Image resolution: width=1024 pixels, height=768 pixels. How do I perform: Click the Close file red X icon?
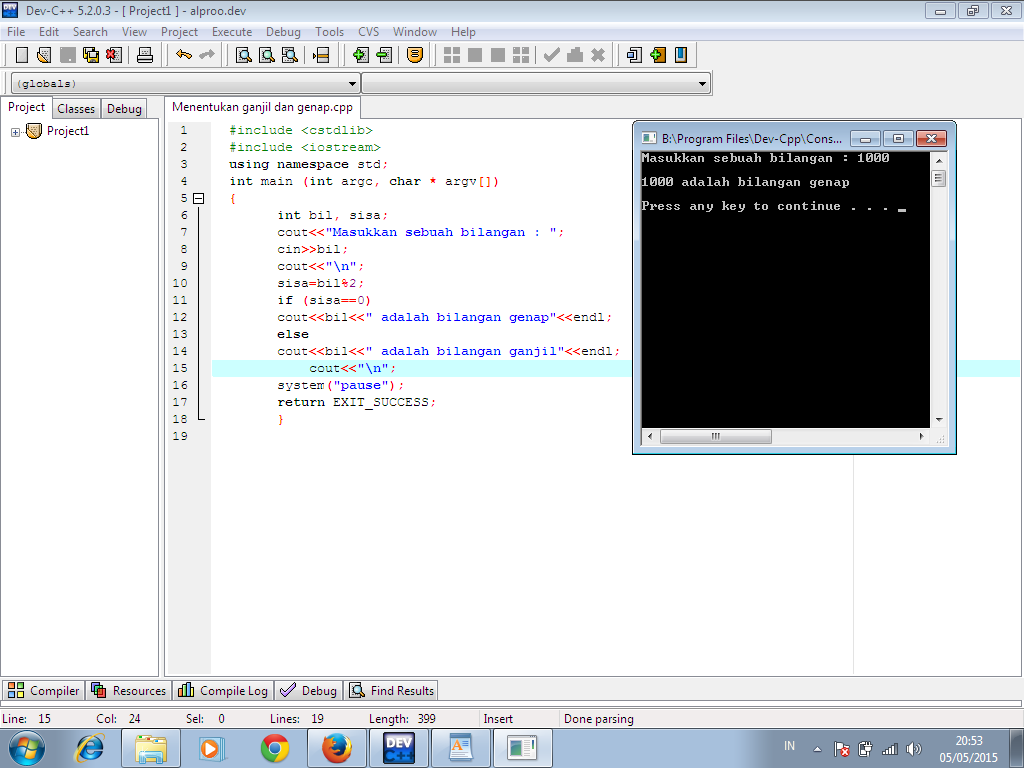pos(114,55)
